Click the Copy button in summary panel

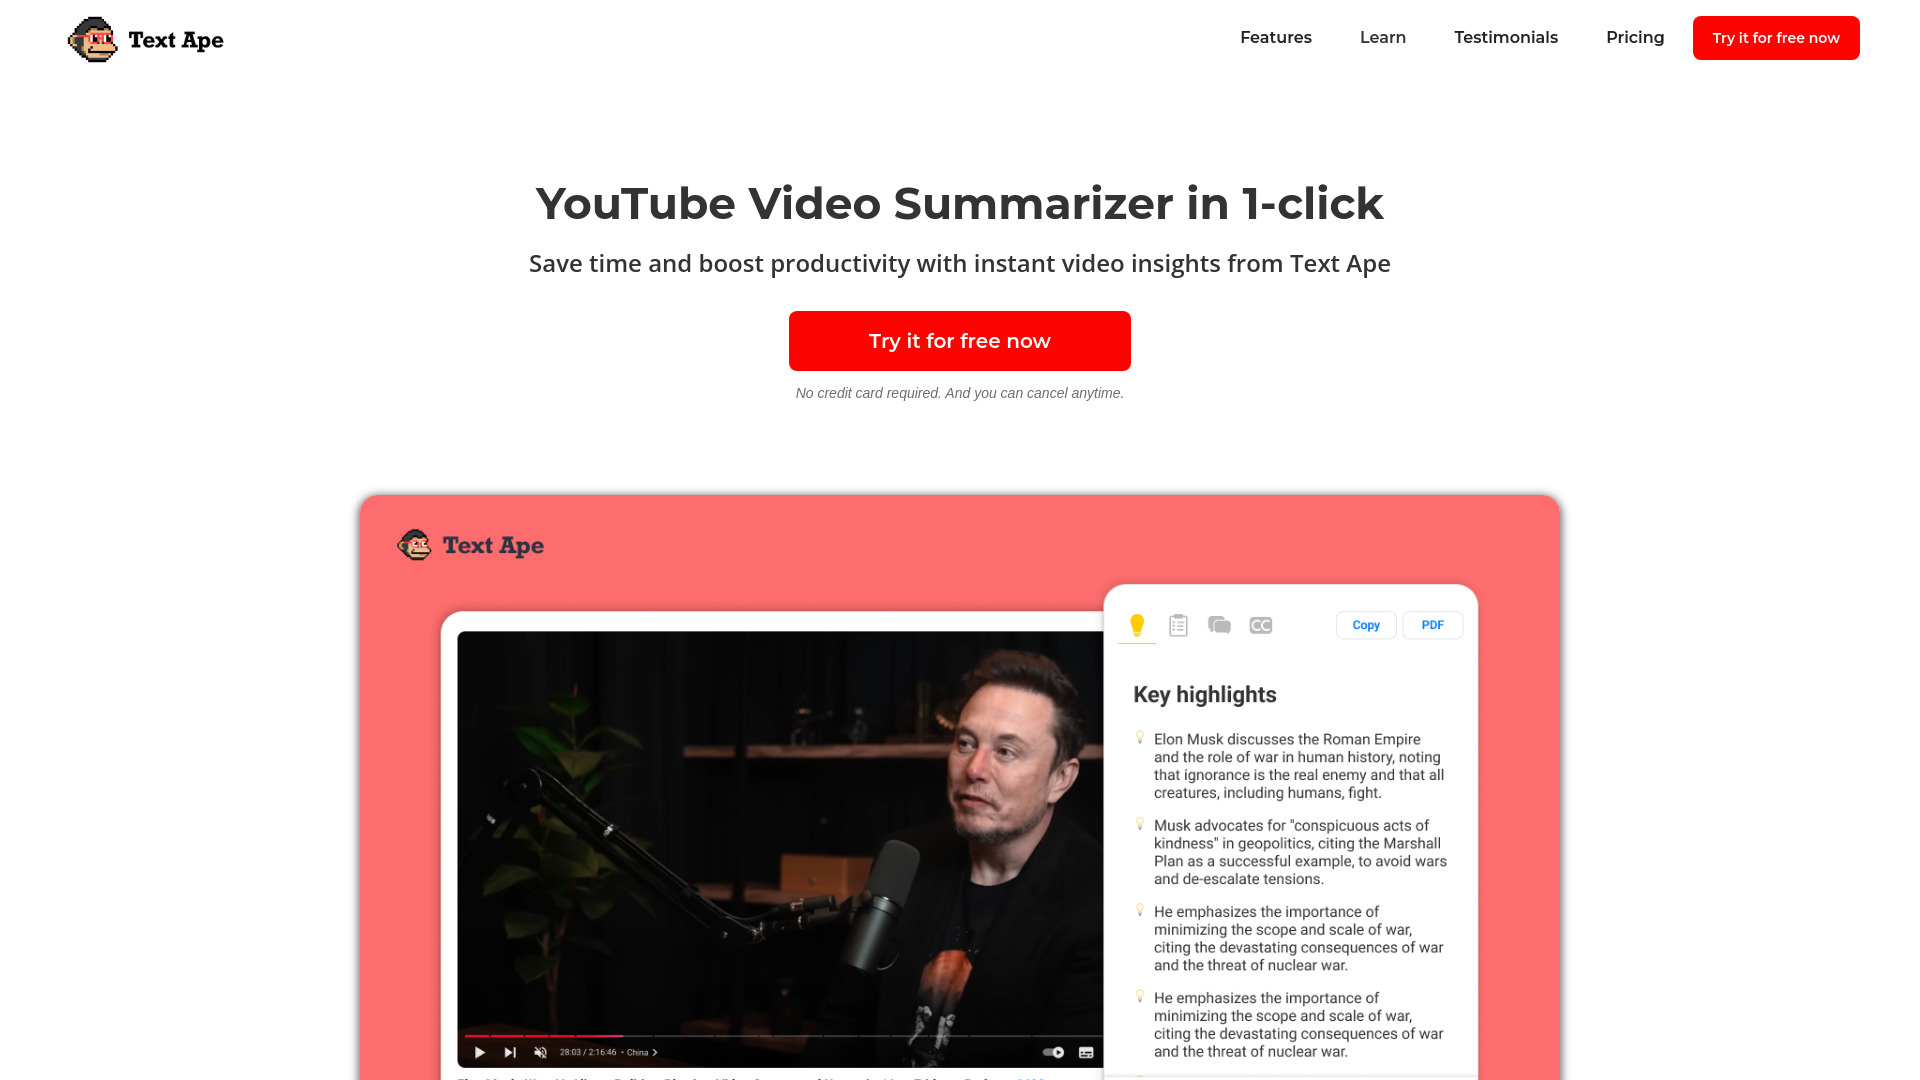click(1366, 625)
